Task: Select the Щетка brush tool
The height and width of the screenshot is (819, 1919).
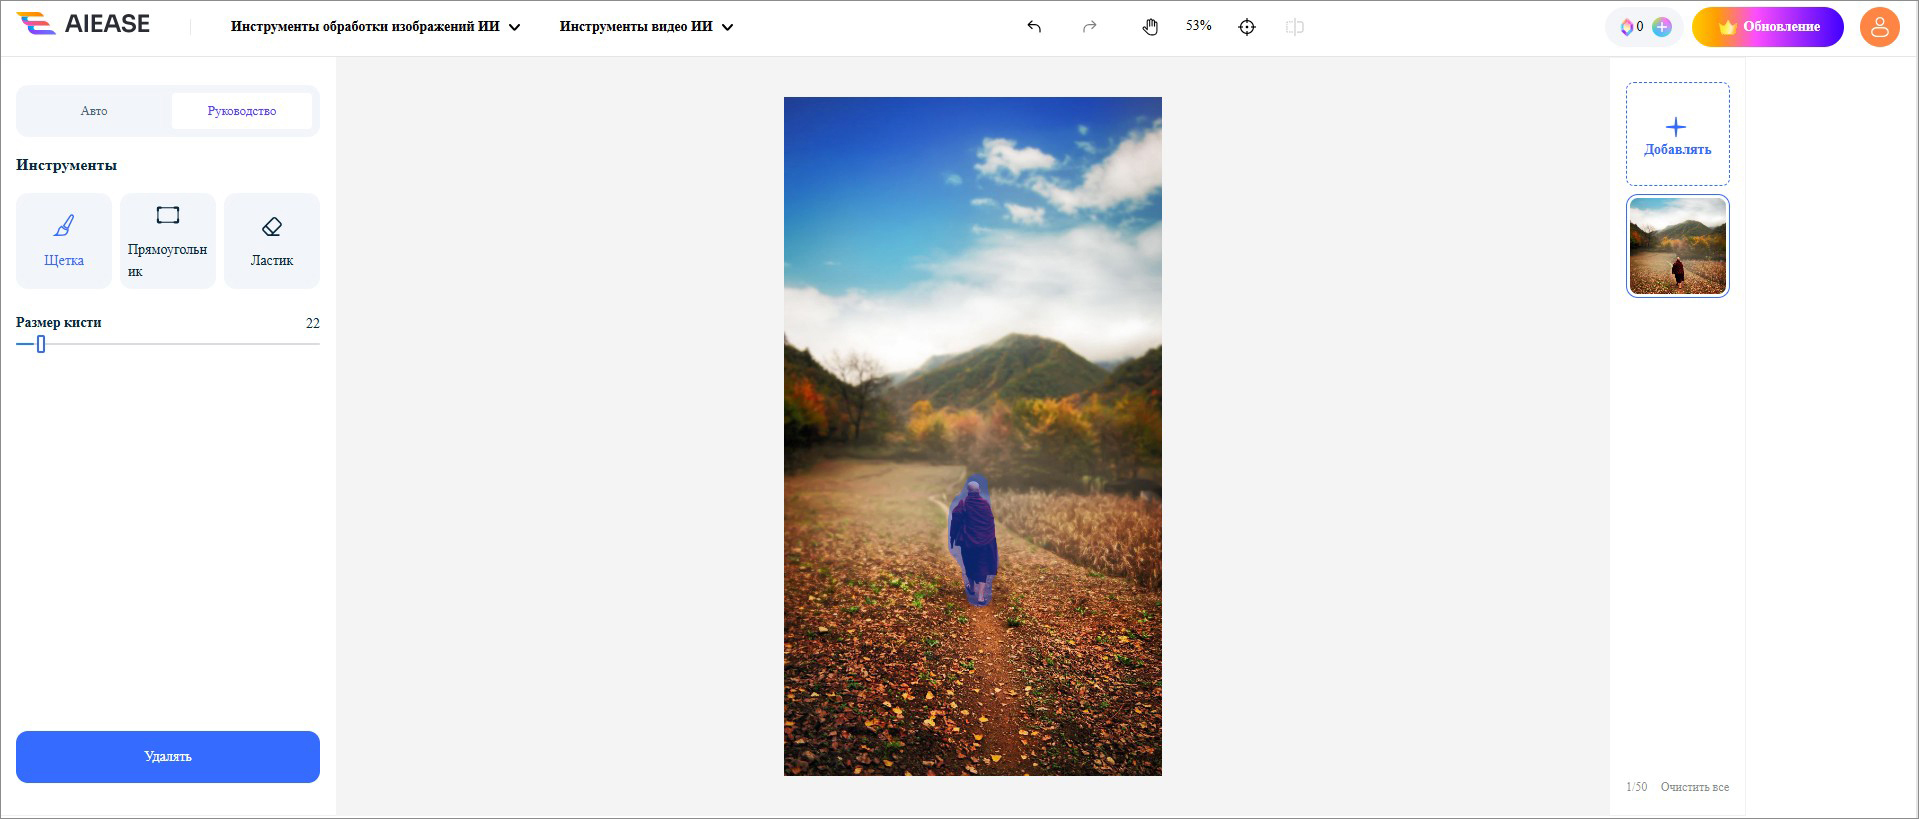Action: click(x=64, y=241)
